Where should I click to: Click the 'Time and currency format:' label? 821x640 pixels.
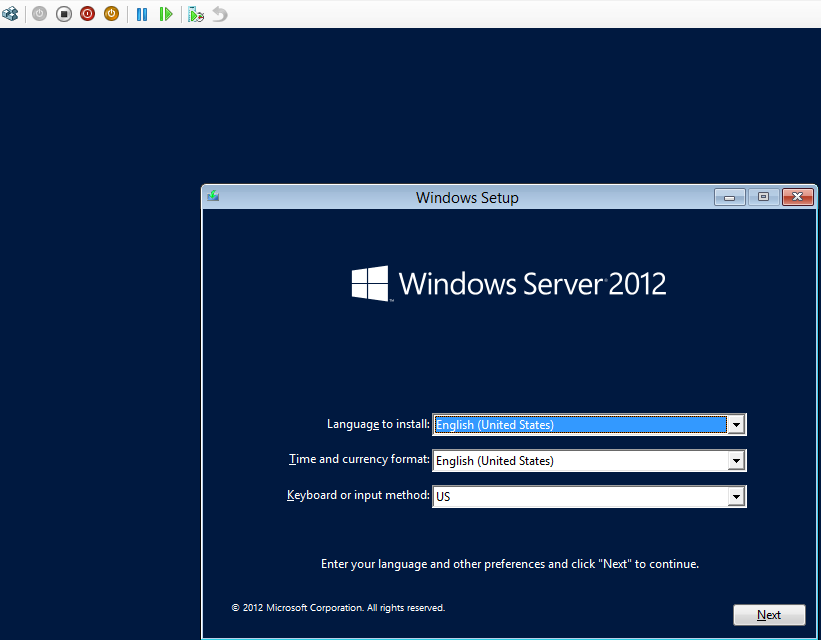click(359, 459)
